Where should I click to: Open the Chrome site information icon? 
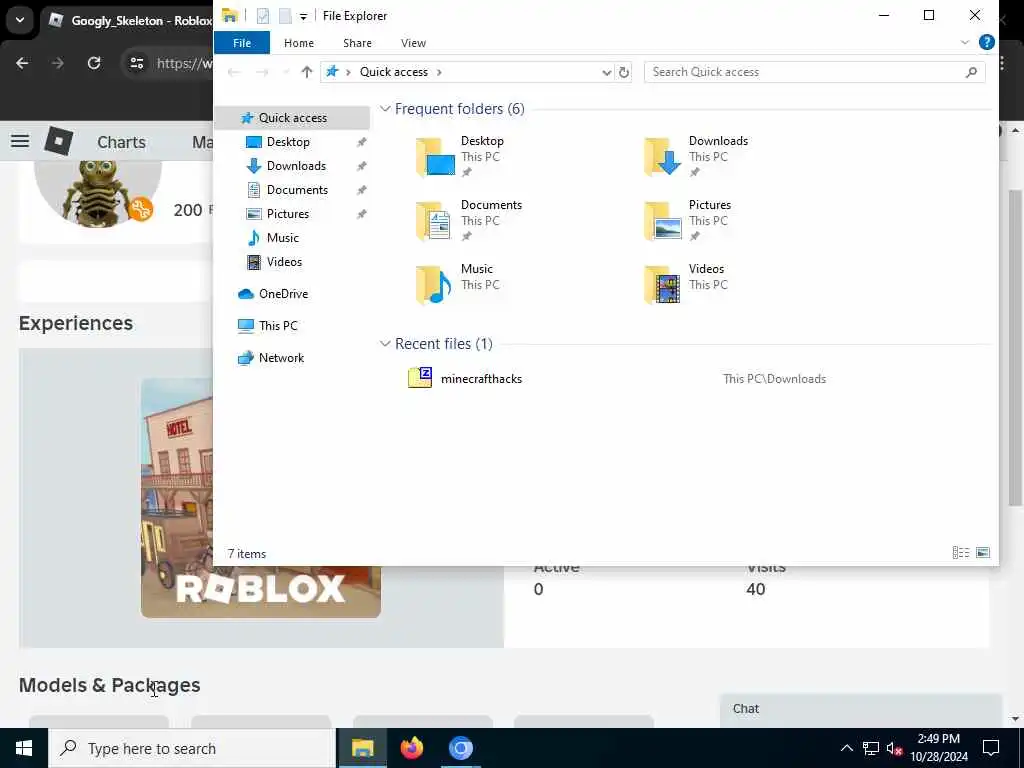click(136, 63)
